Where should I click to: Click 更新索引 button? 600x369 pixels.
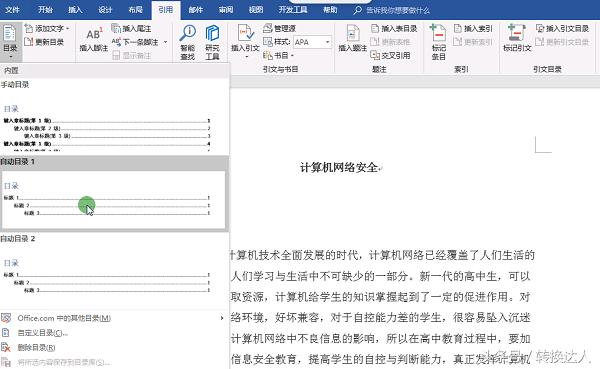coord(473,42)
